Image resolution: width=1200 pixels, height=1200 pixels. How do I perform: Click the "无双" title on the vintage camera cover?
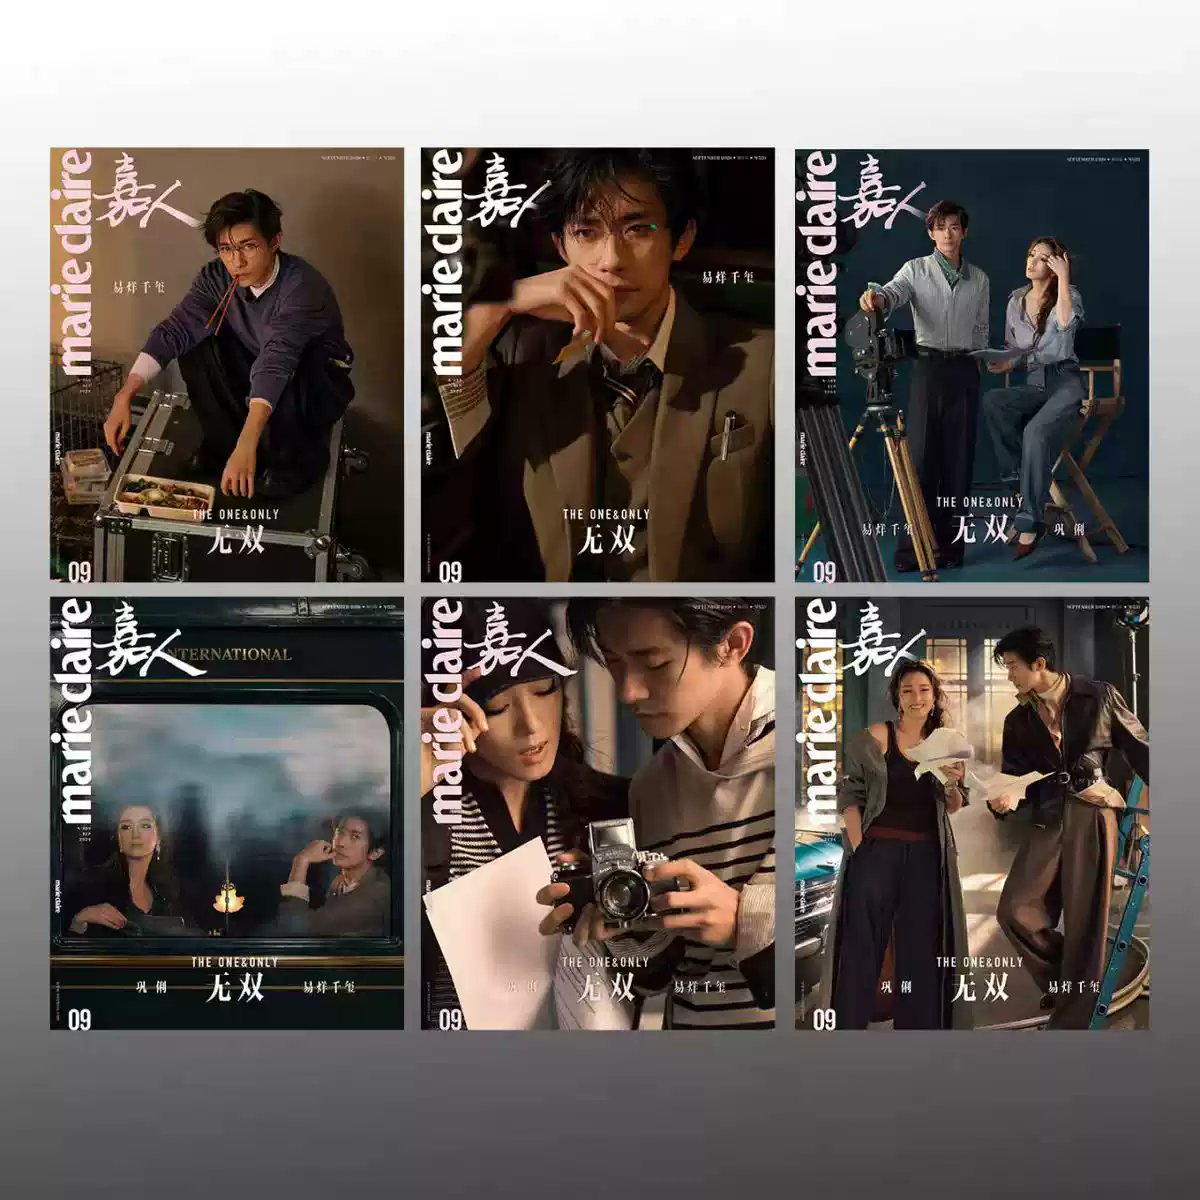pos(607,988)
